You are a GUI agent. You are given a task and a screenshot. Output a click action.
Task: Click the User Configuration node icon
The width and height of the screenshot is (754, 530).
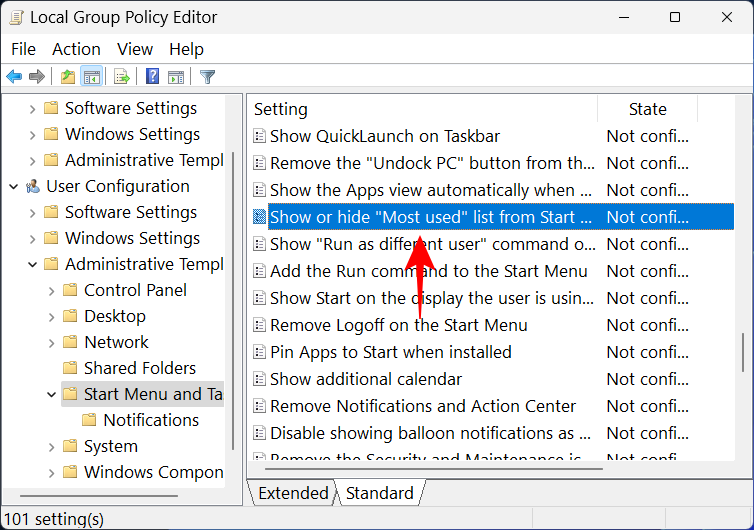pyautogui.click(x=33, y=186)
